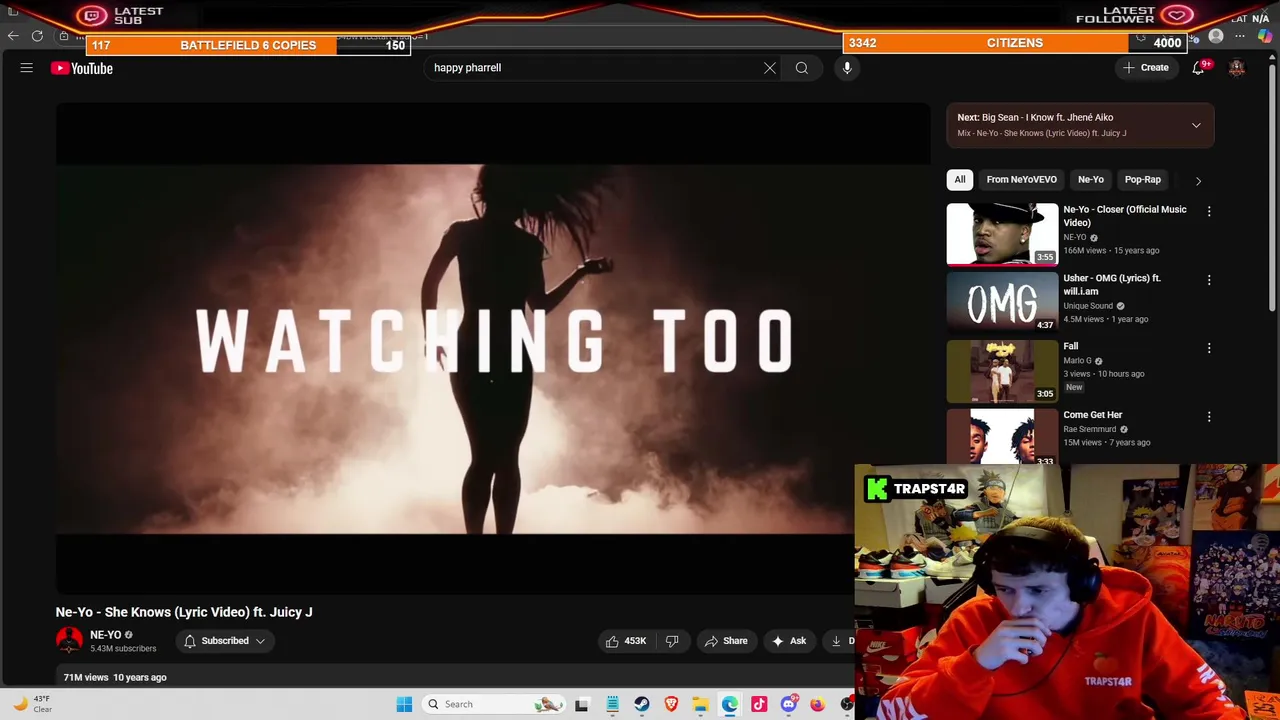
Task: Open 'Fall' by Mario G thumbnail
Action: 1002,371
